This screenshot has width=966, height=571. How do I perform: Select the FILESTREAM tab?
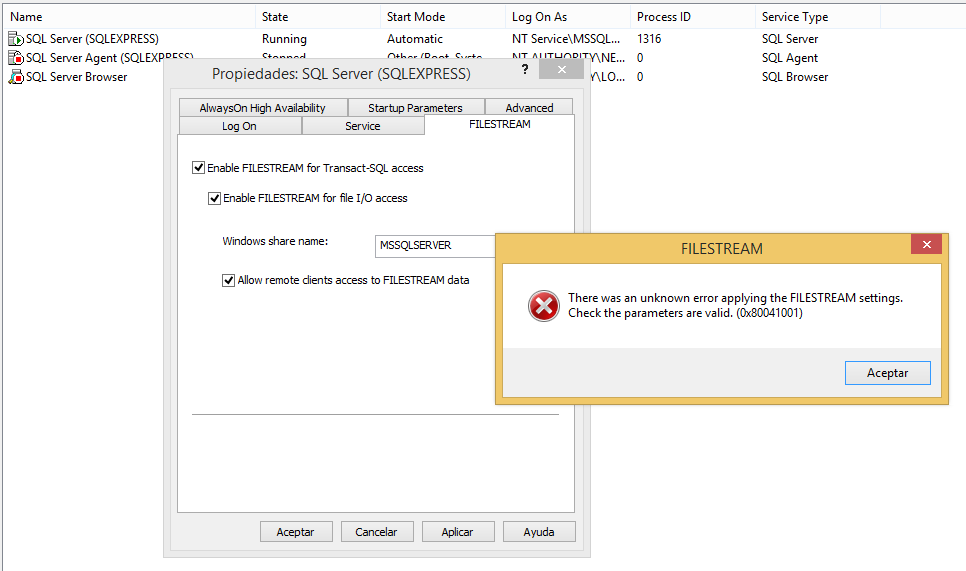[500, 124]
